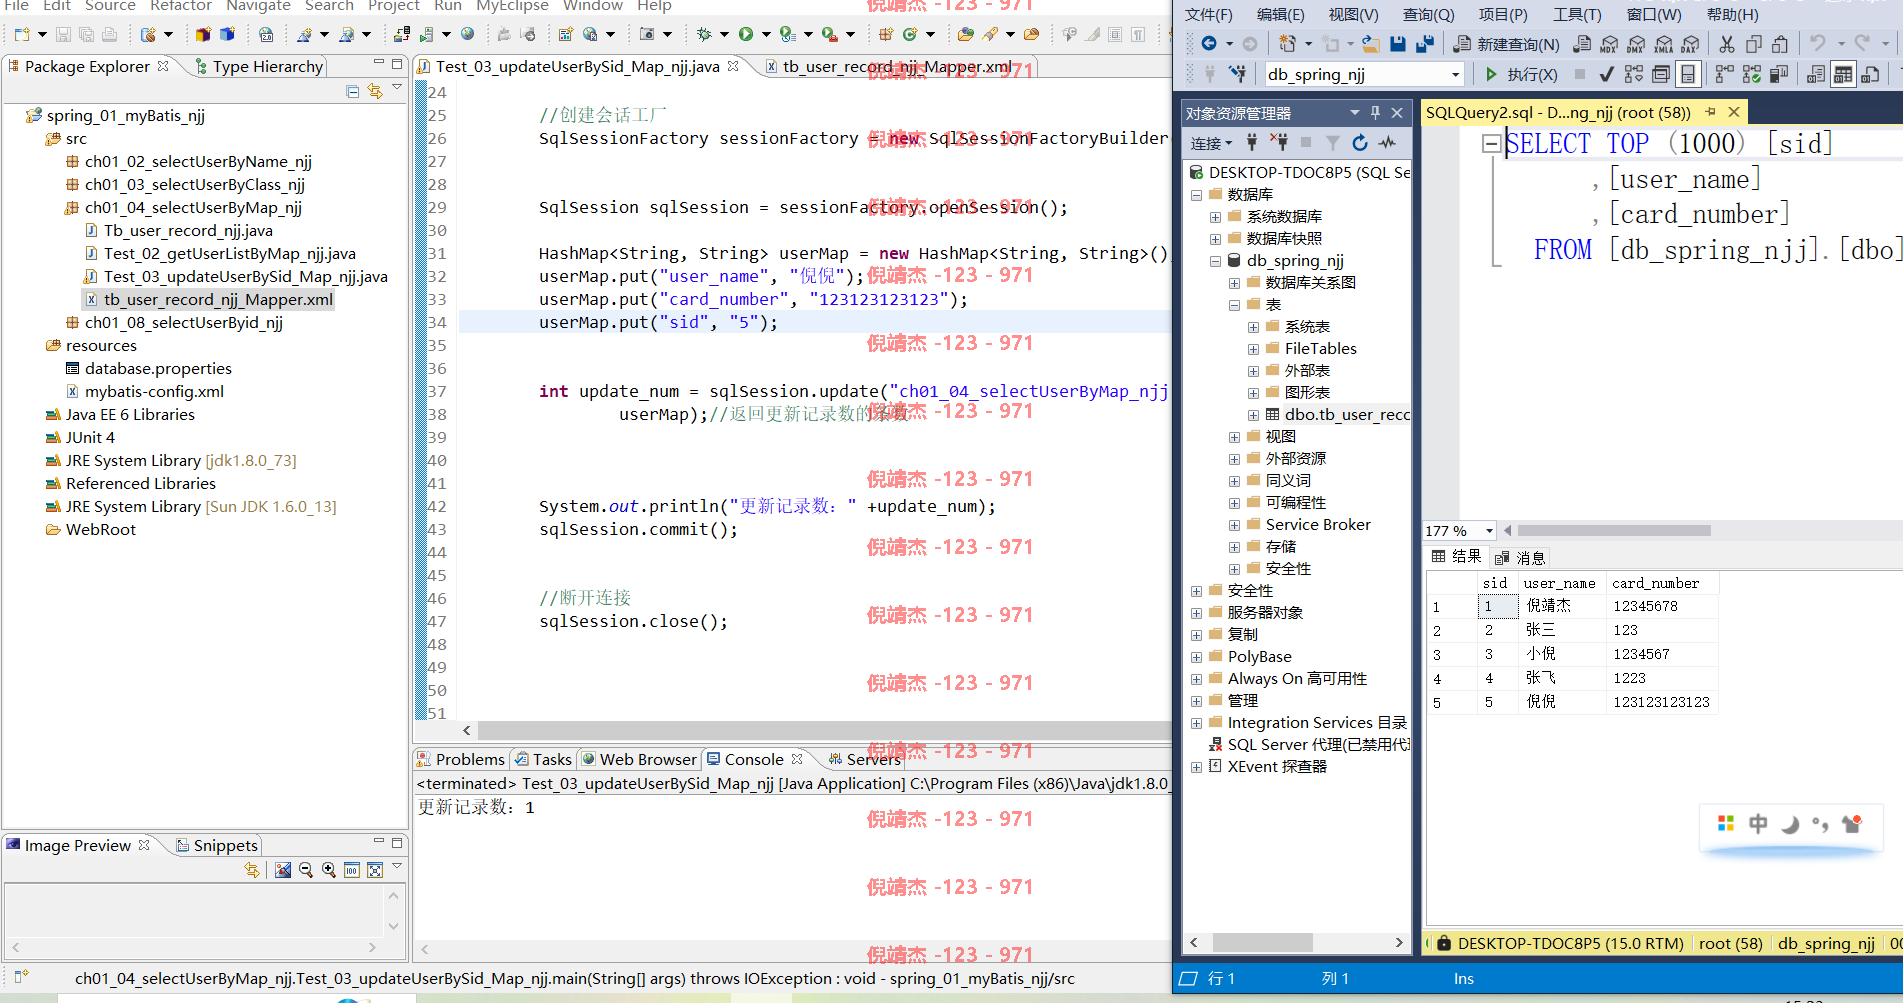Click Object Explorer horizontal scrollbar thumb
The height and width of the screenshot is (1003, 1903).
point(1263,943)
